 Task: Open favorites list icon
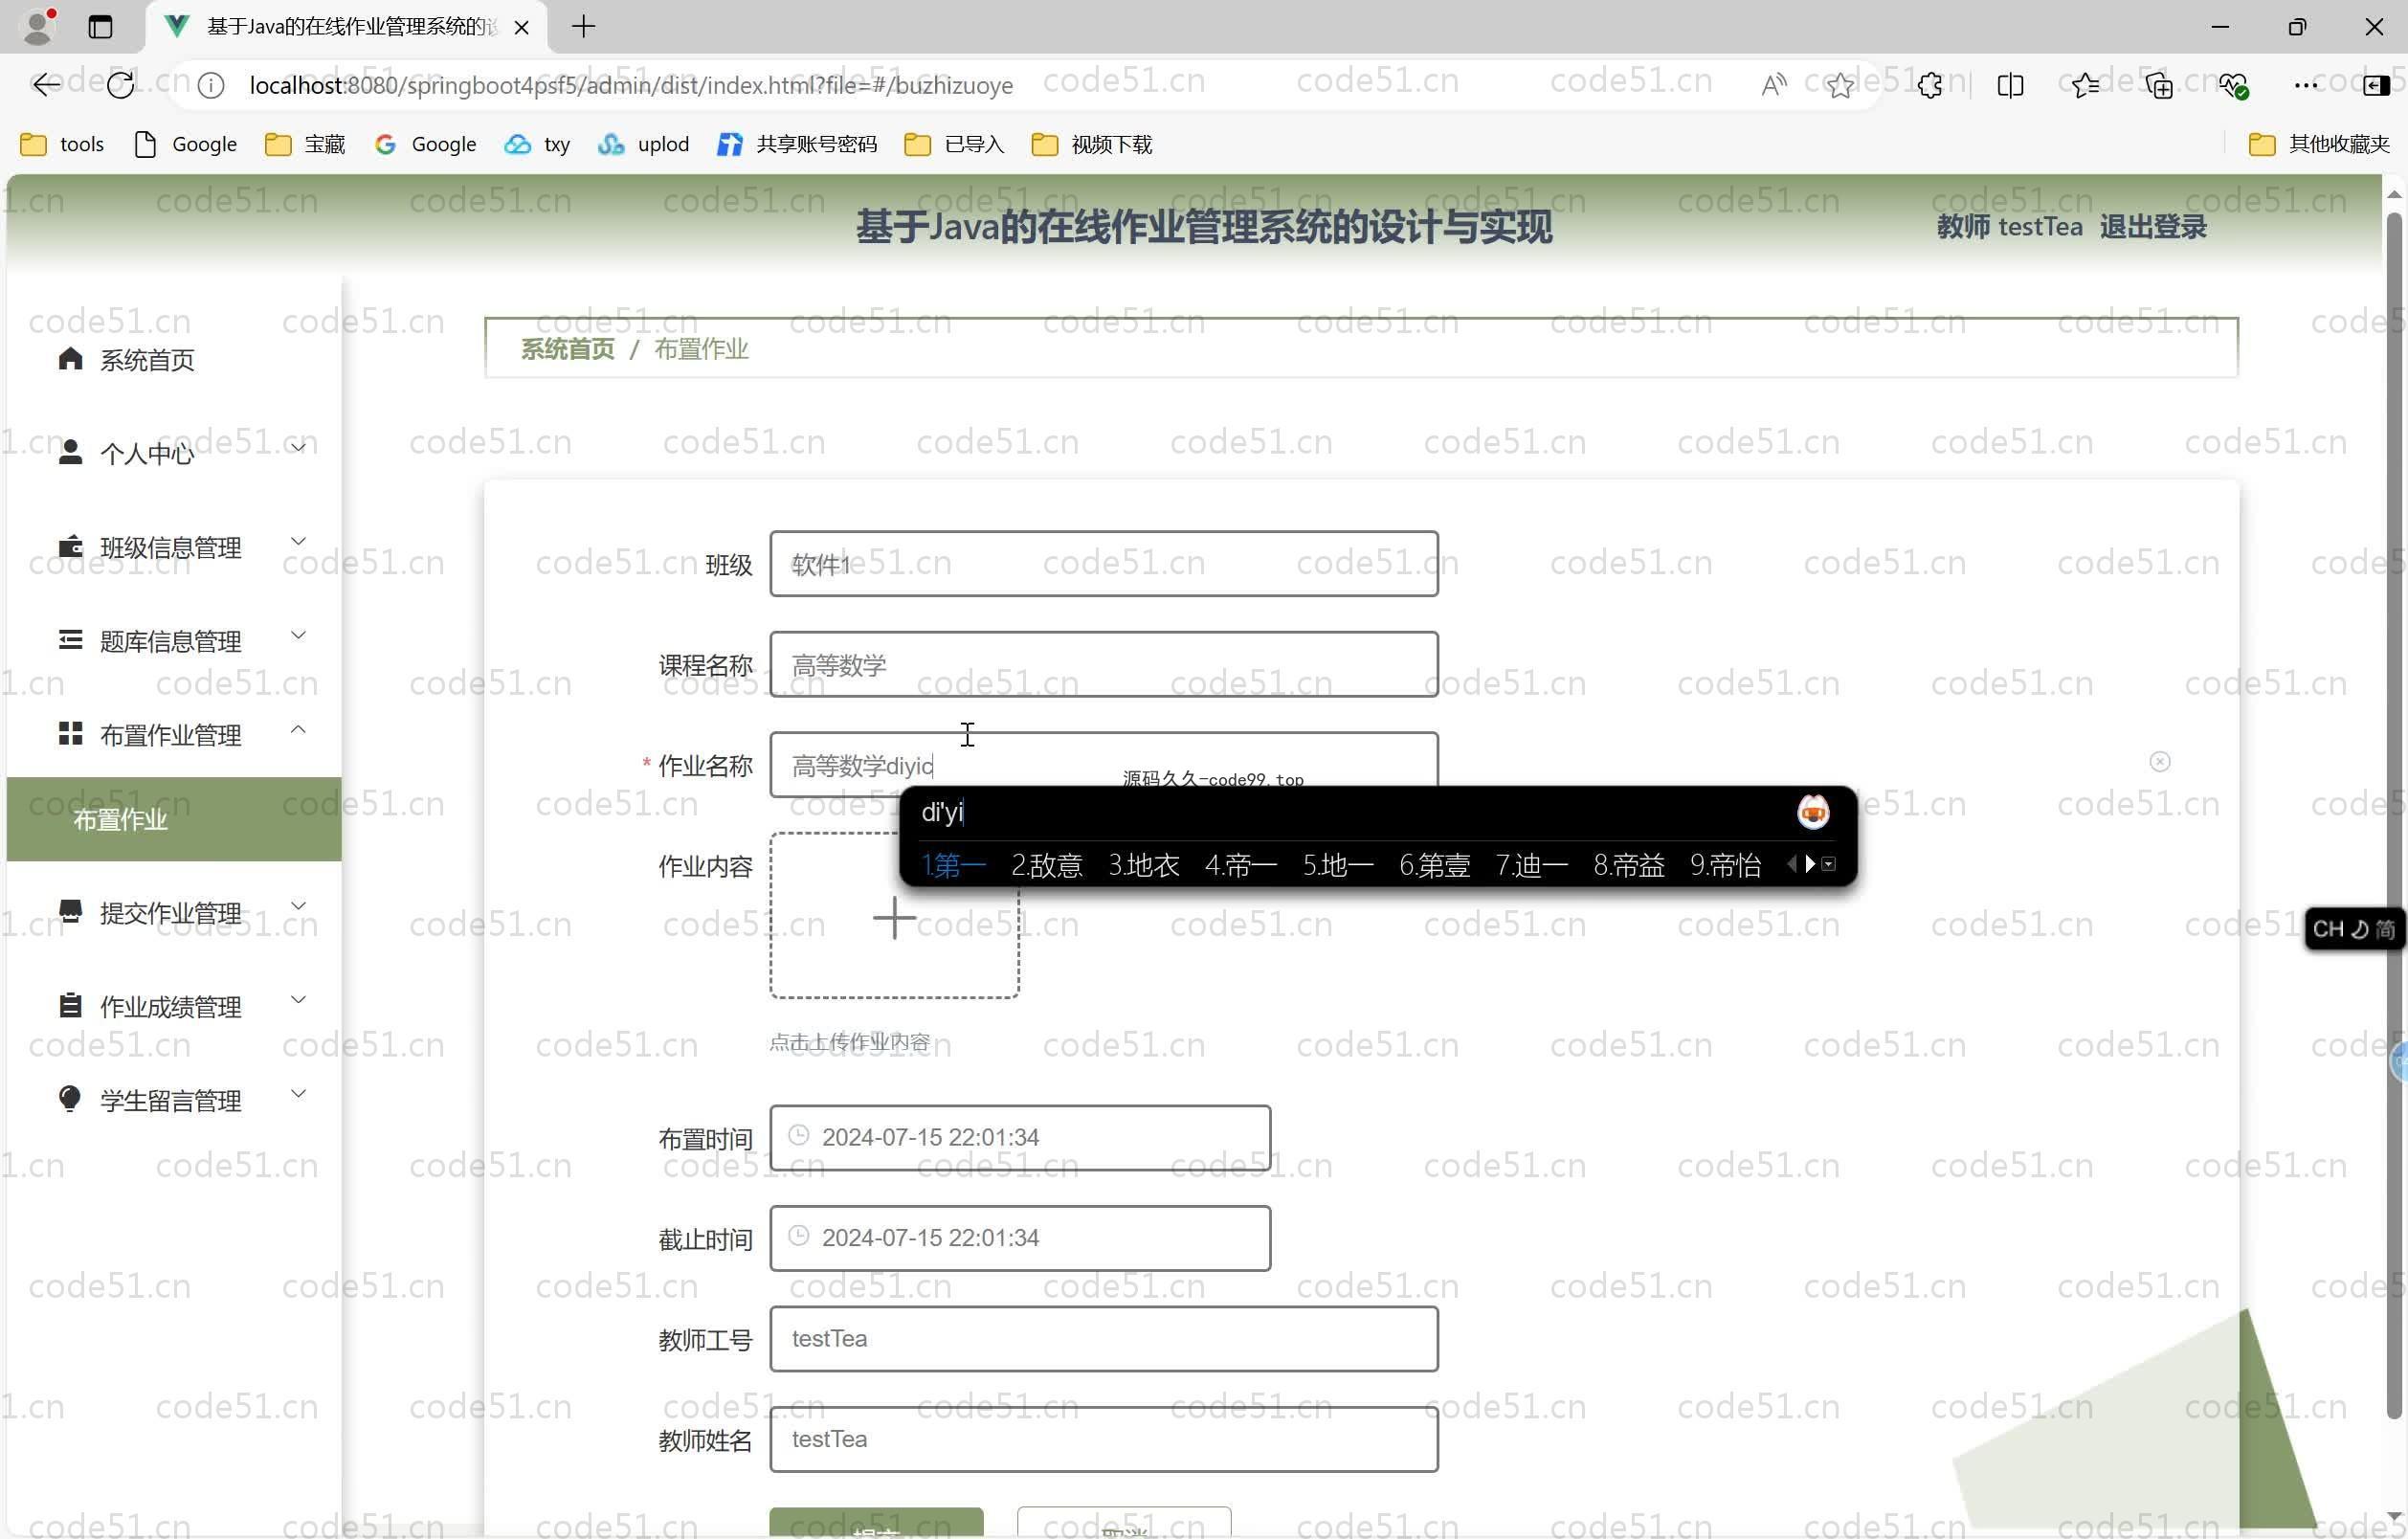tap(2085, 86)
